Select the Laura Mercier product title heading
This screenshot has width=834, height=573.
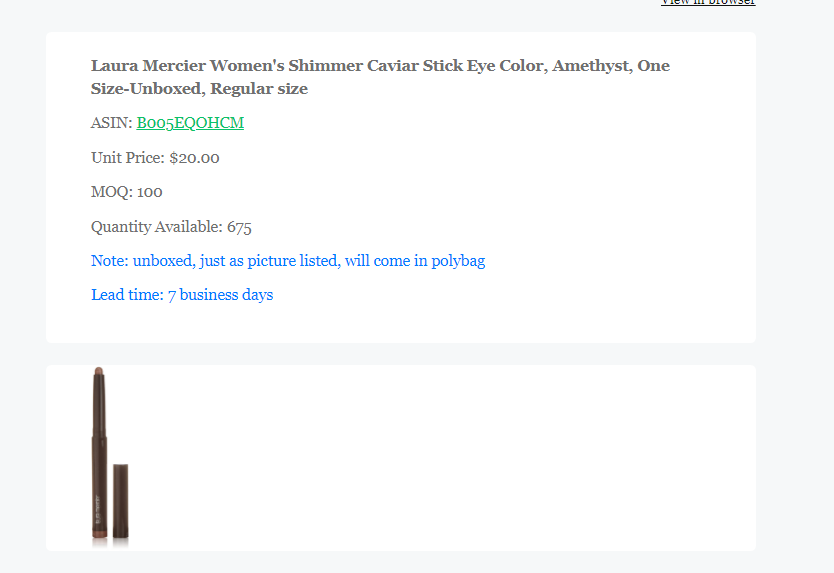(x=380, y=77)
